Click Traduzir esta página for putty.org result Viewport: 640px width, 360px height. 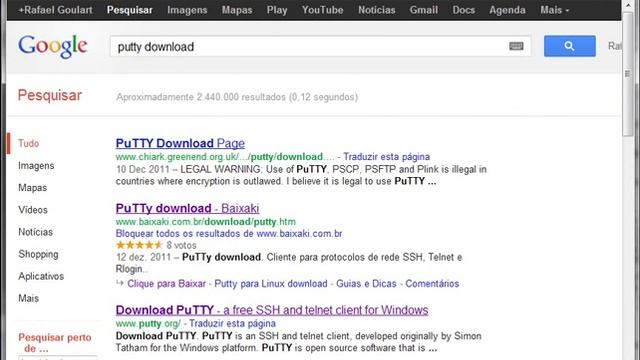232,324
